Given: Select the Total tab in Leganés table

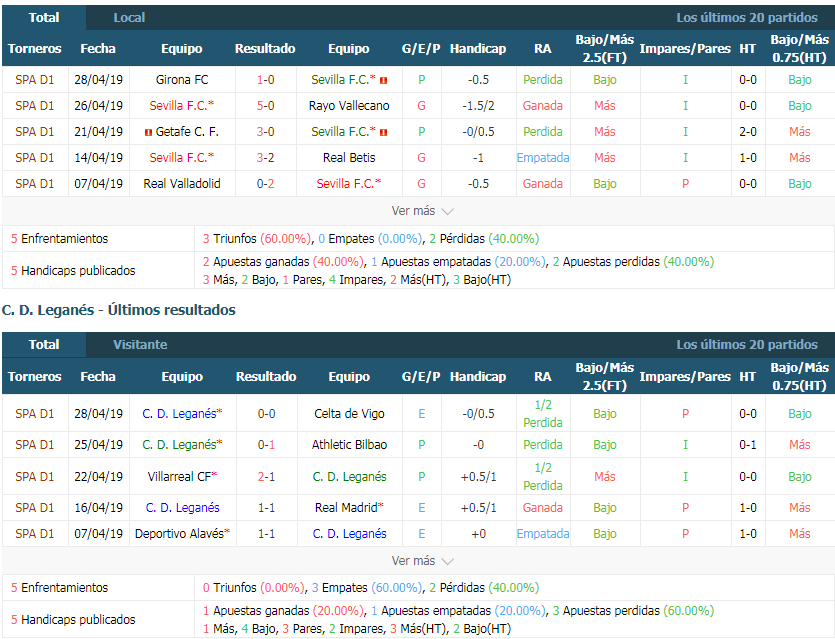Looking at the screenshot, I should pyautogui.click(x=44, y=345).
